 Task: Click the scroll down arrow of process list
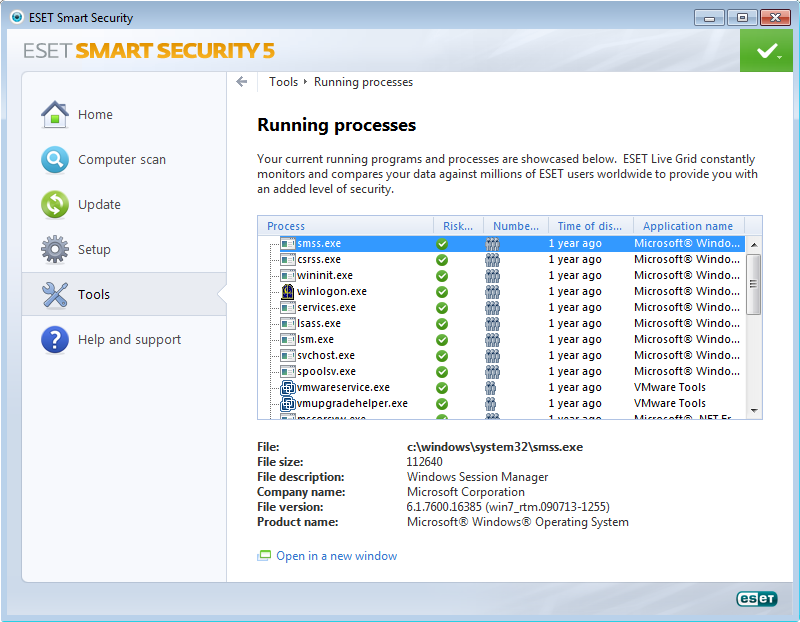coord(754,410)
